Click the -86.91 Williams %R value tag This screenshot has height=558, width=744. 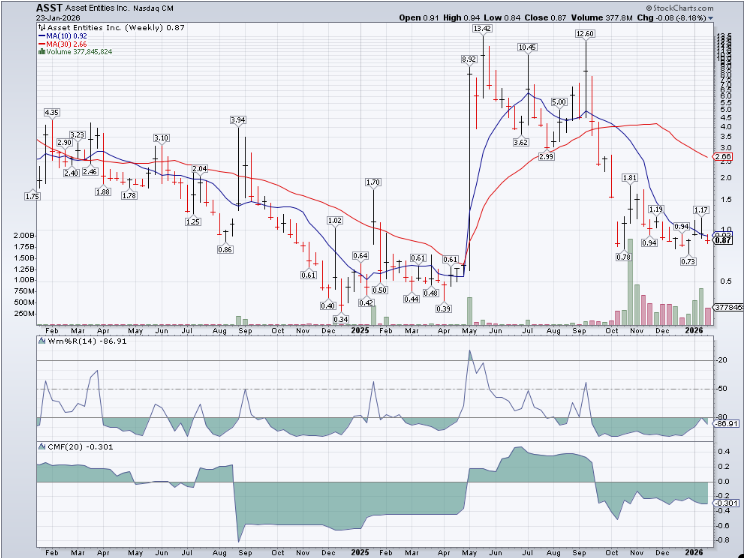click(x=726, y=424)
